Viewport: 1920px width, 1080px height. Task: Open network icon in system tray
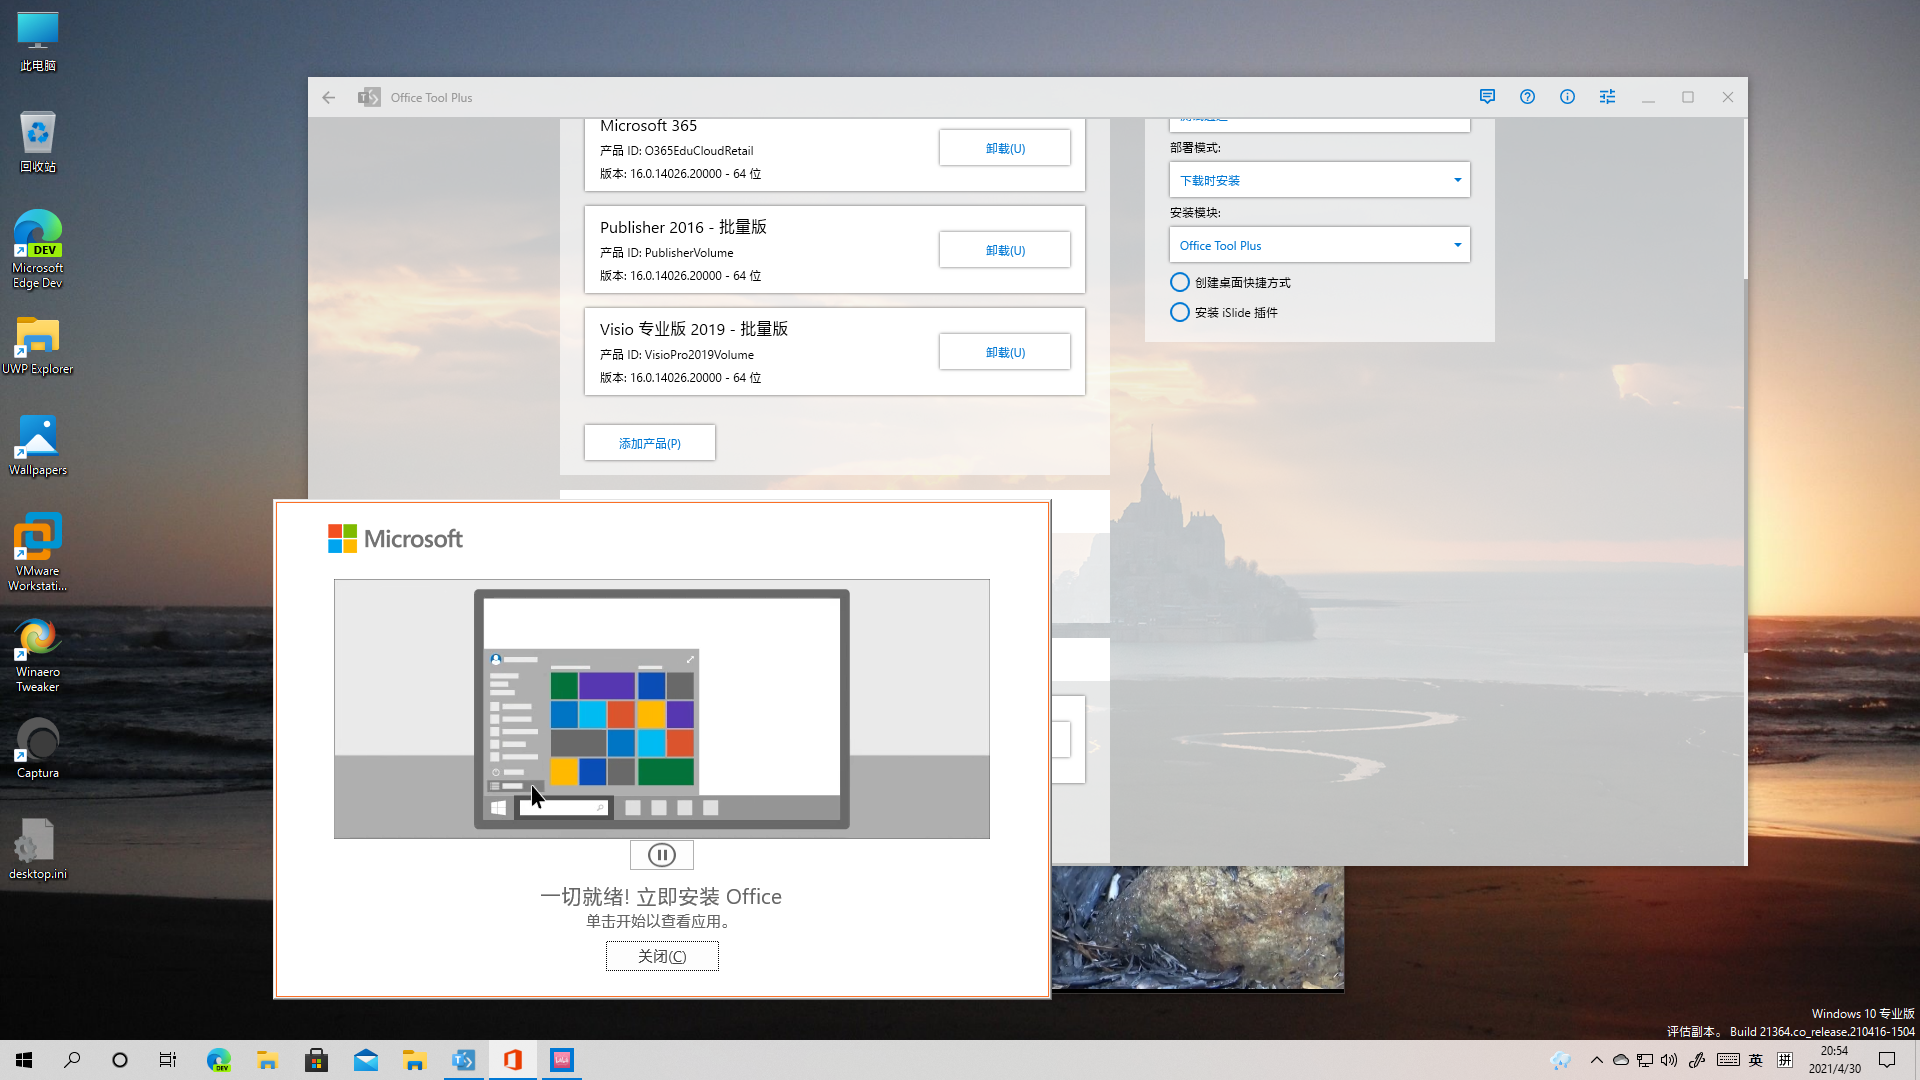[1645, 1060]
